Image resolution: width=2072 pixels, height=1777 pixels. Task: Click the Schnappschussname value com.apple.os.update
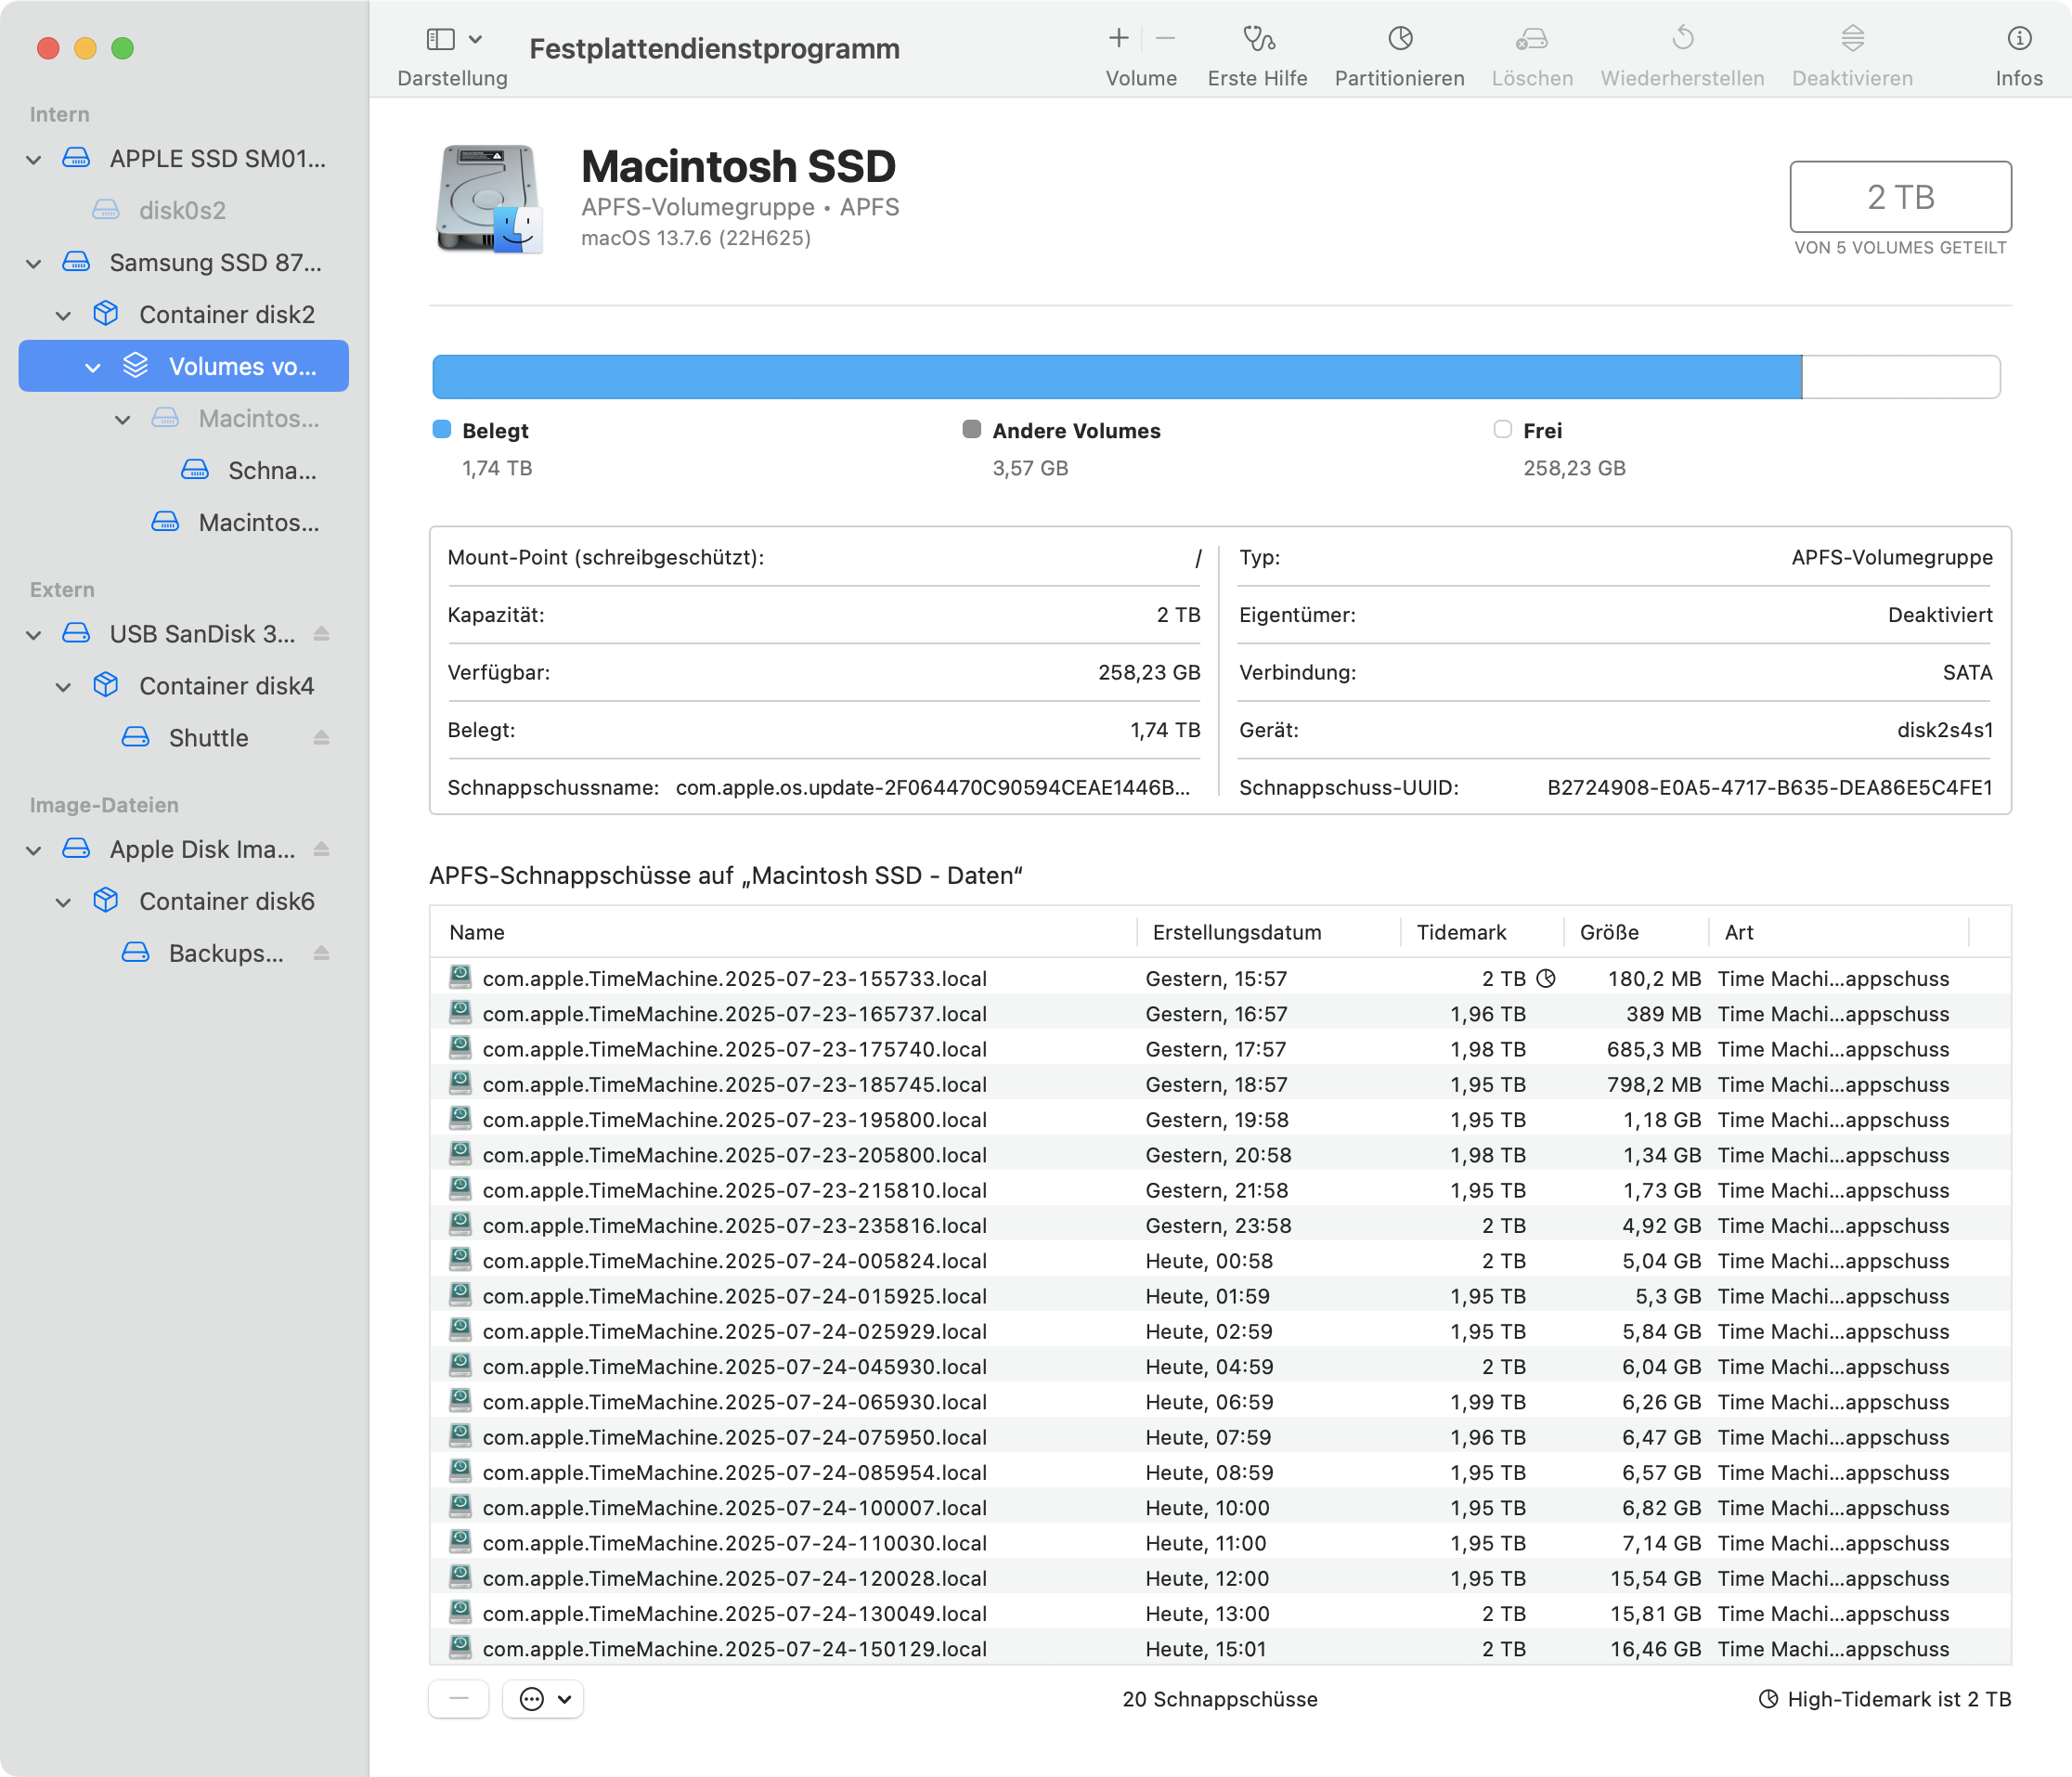(x=933, y=788)
